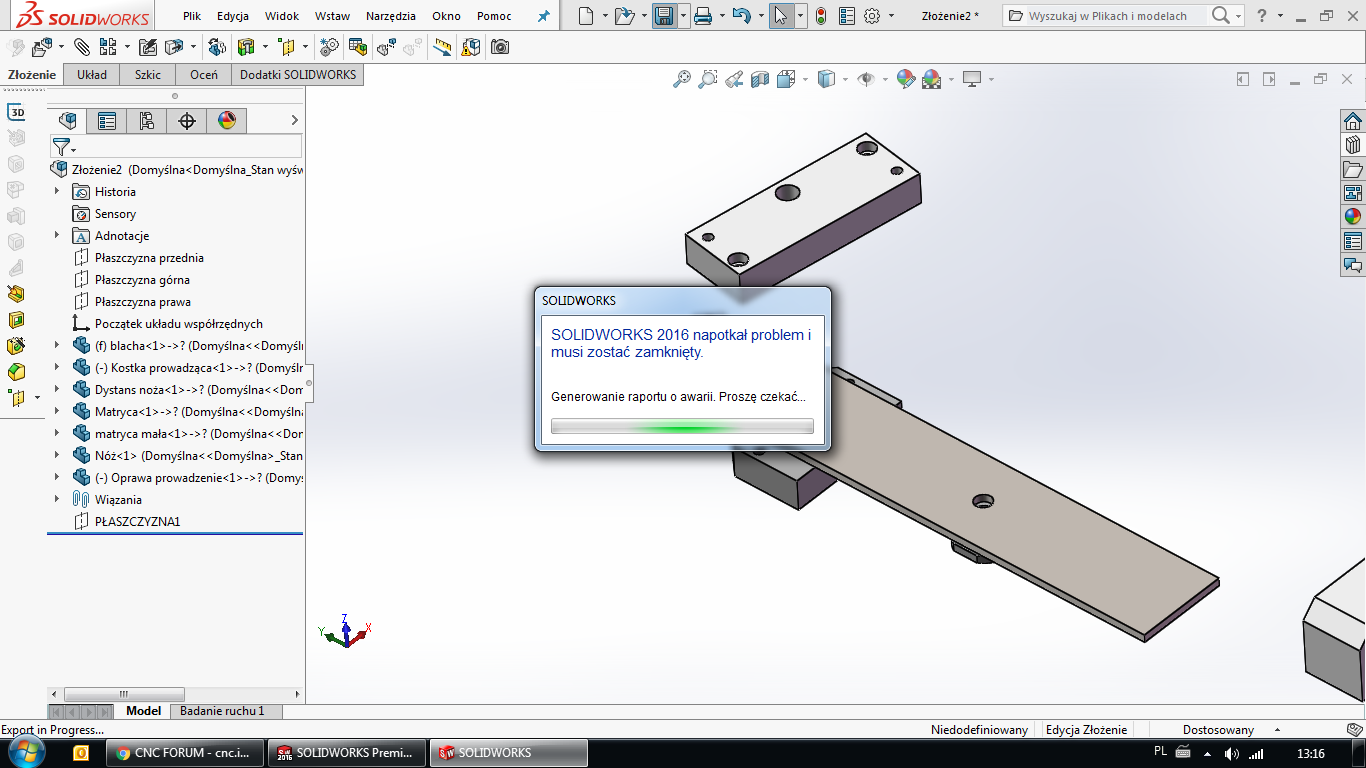The image size is (1366, 768).
Task: Click the New document icon
Action: click(587, 16)
